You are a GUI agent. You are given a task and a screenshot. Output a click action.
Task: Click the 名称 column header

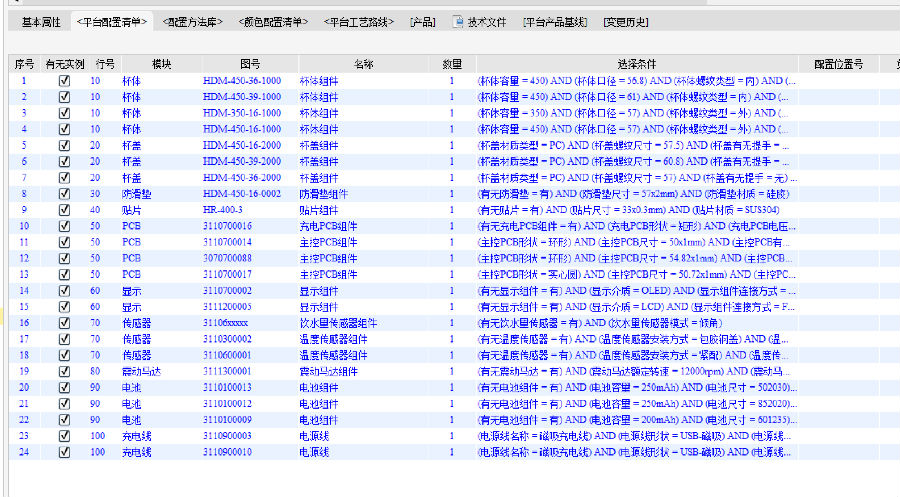[363, 64]
